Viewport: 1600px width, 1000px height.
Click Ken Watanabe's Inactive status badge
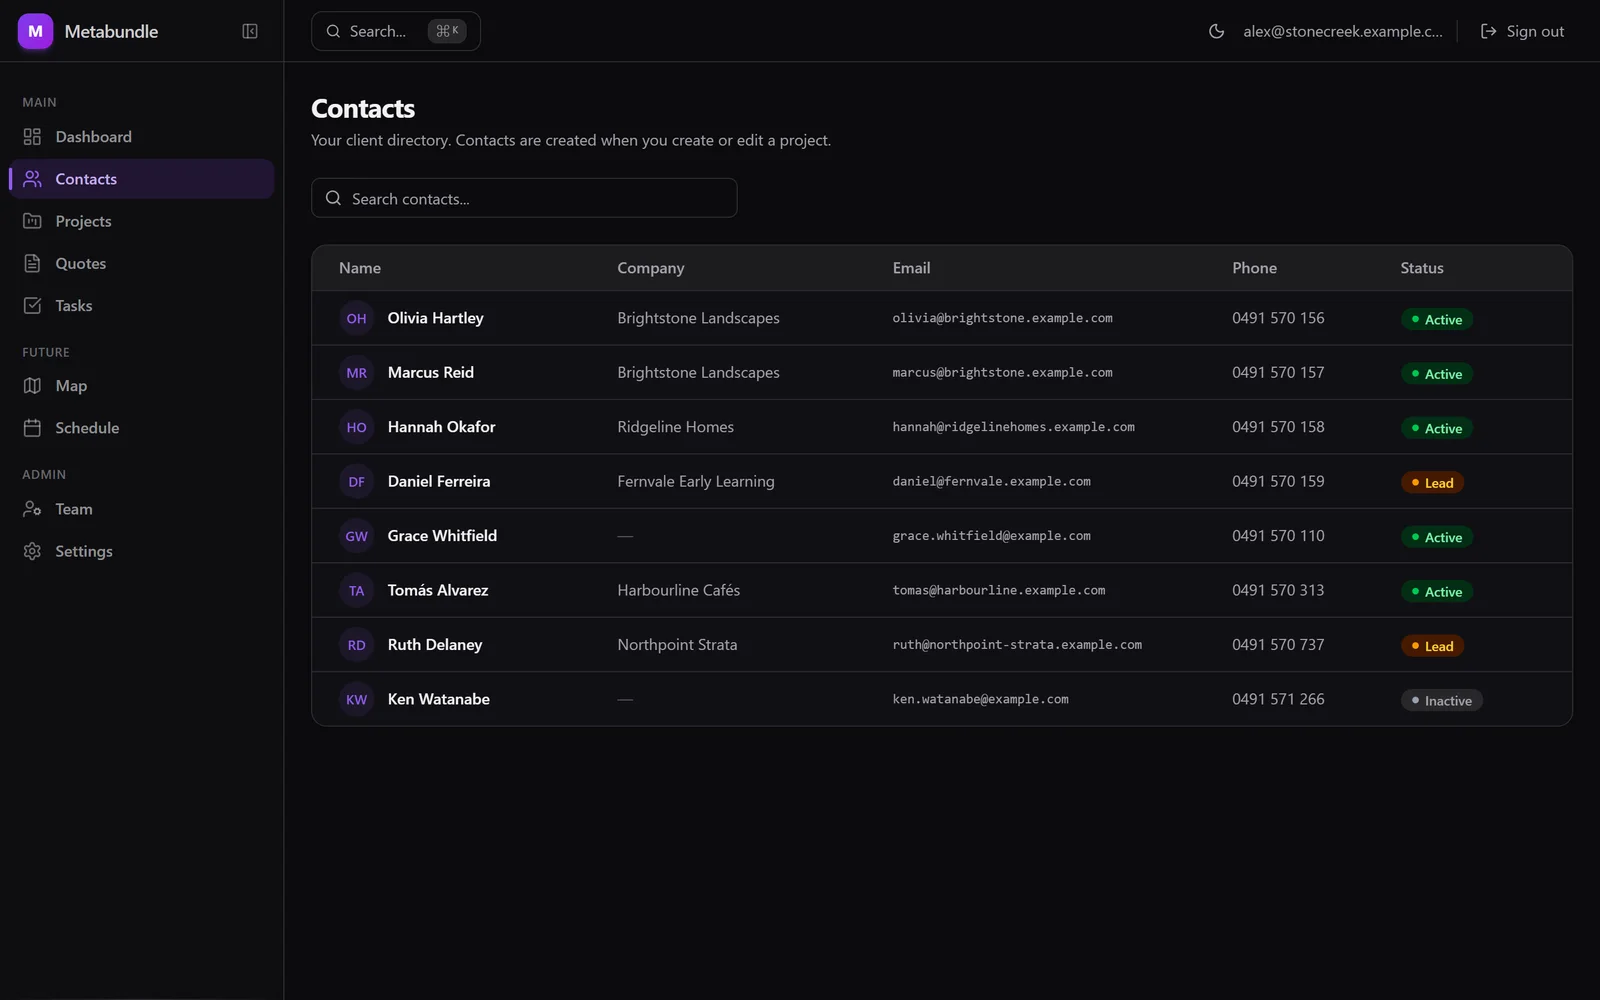pos(1441,701)
